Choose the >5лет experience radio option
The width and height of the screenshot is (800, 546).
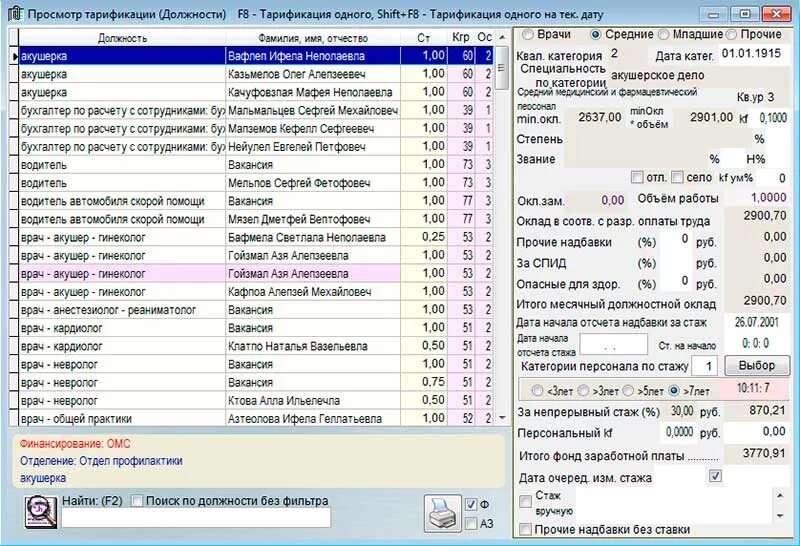tap(628, 391)
